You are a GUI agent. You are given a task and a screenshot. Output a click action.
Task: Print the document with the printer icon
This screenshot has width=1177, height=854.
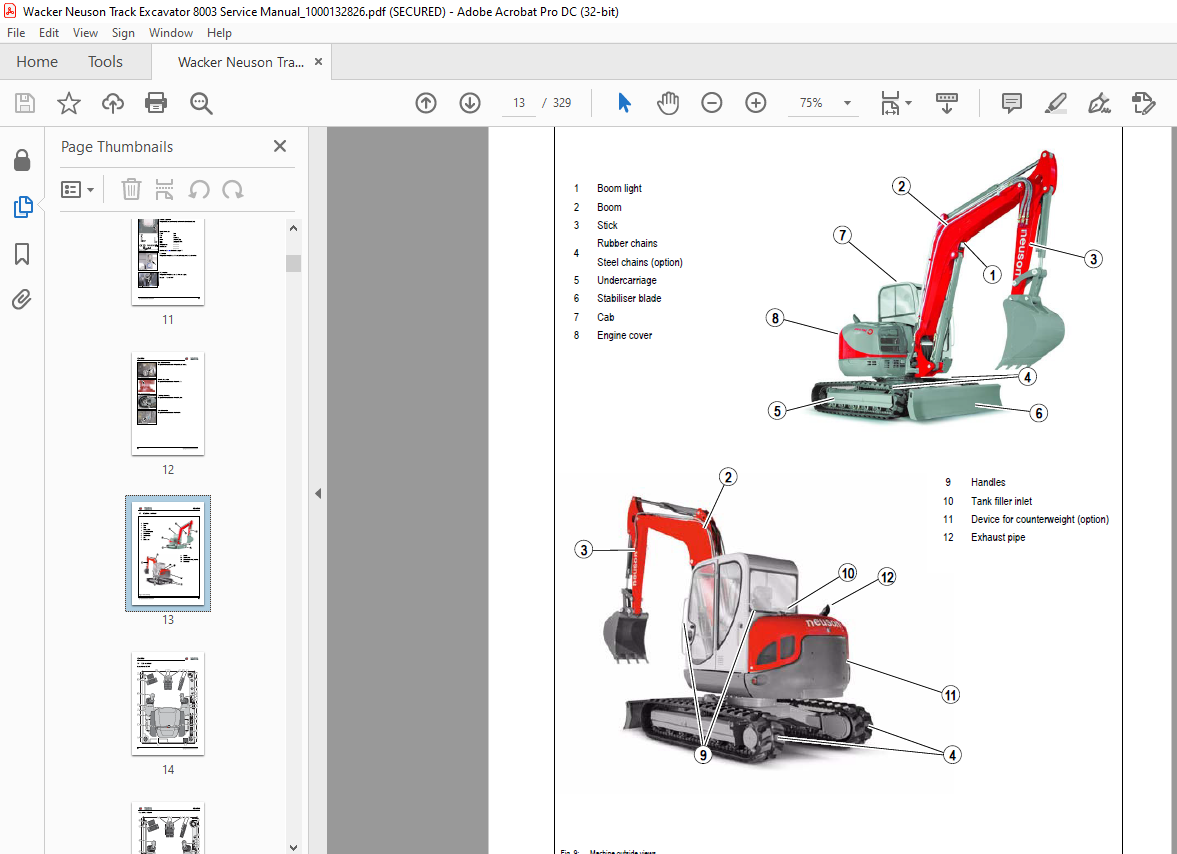(156, 103)
